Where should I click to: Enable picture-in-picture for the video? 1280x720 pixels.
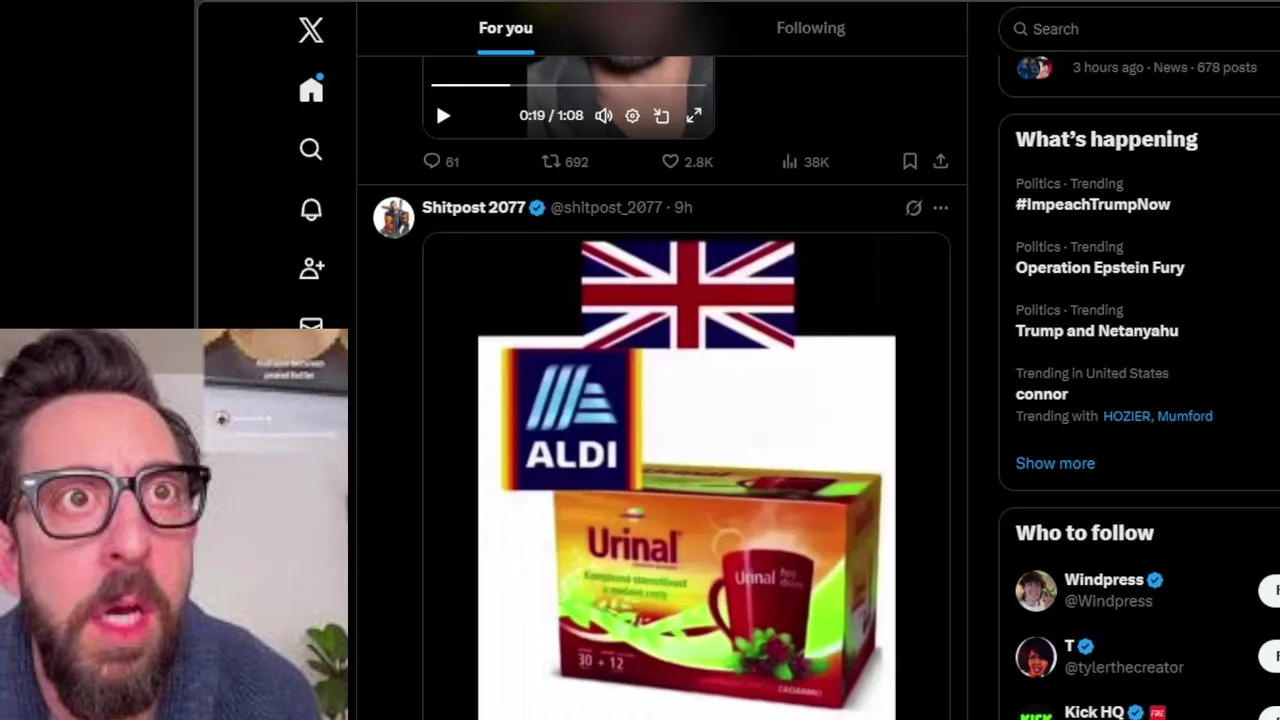coord(661,116)
